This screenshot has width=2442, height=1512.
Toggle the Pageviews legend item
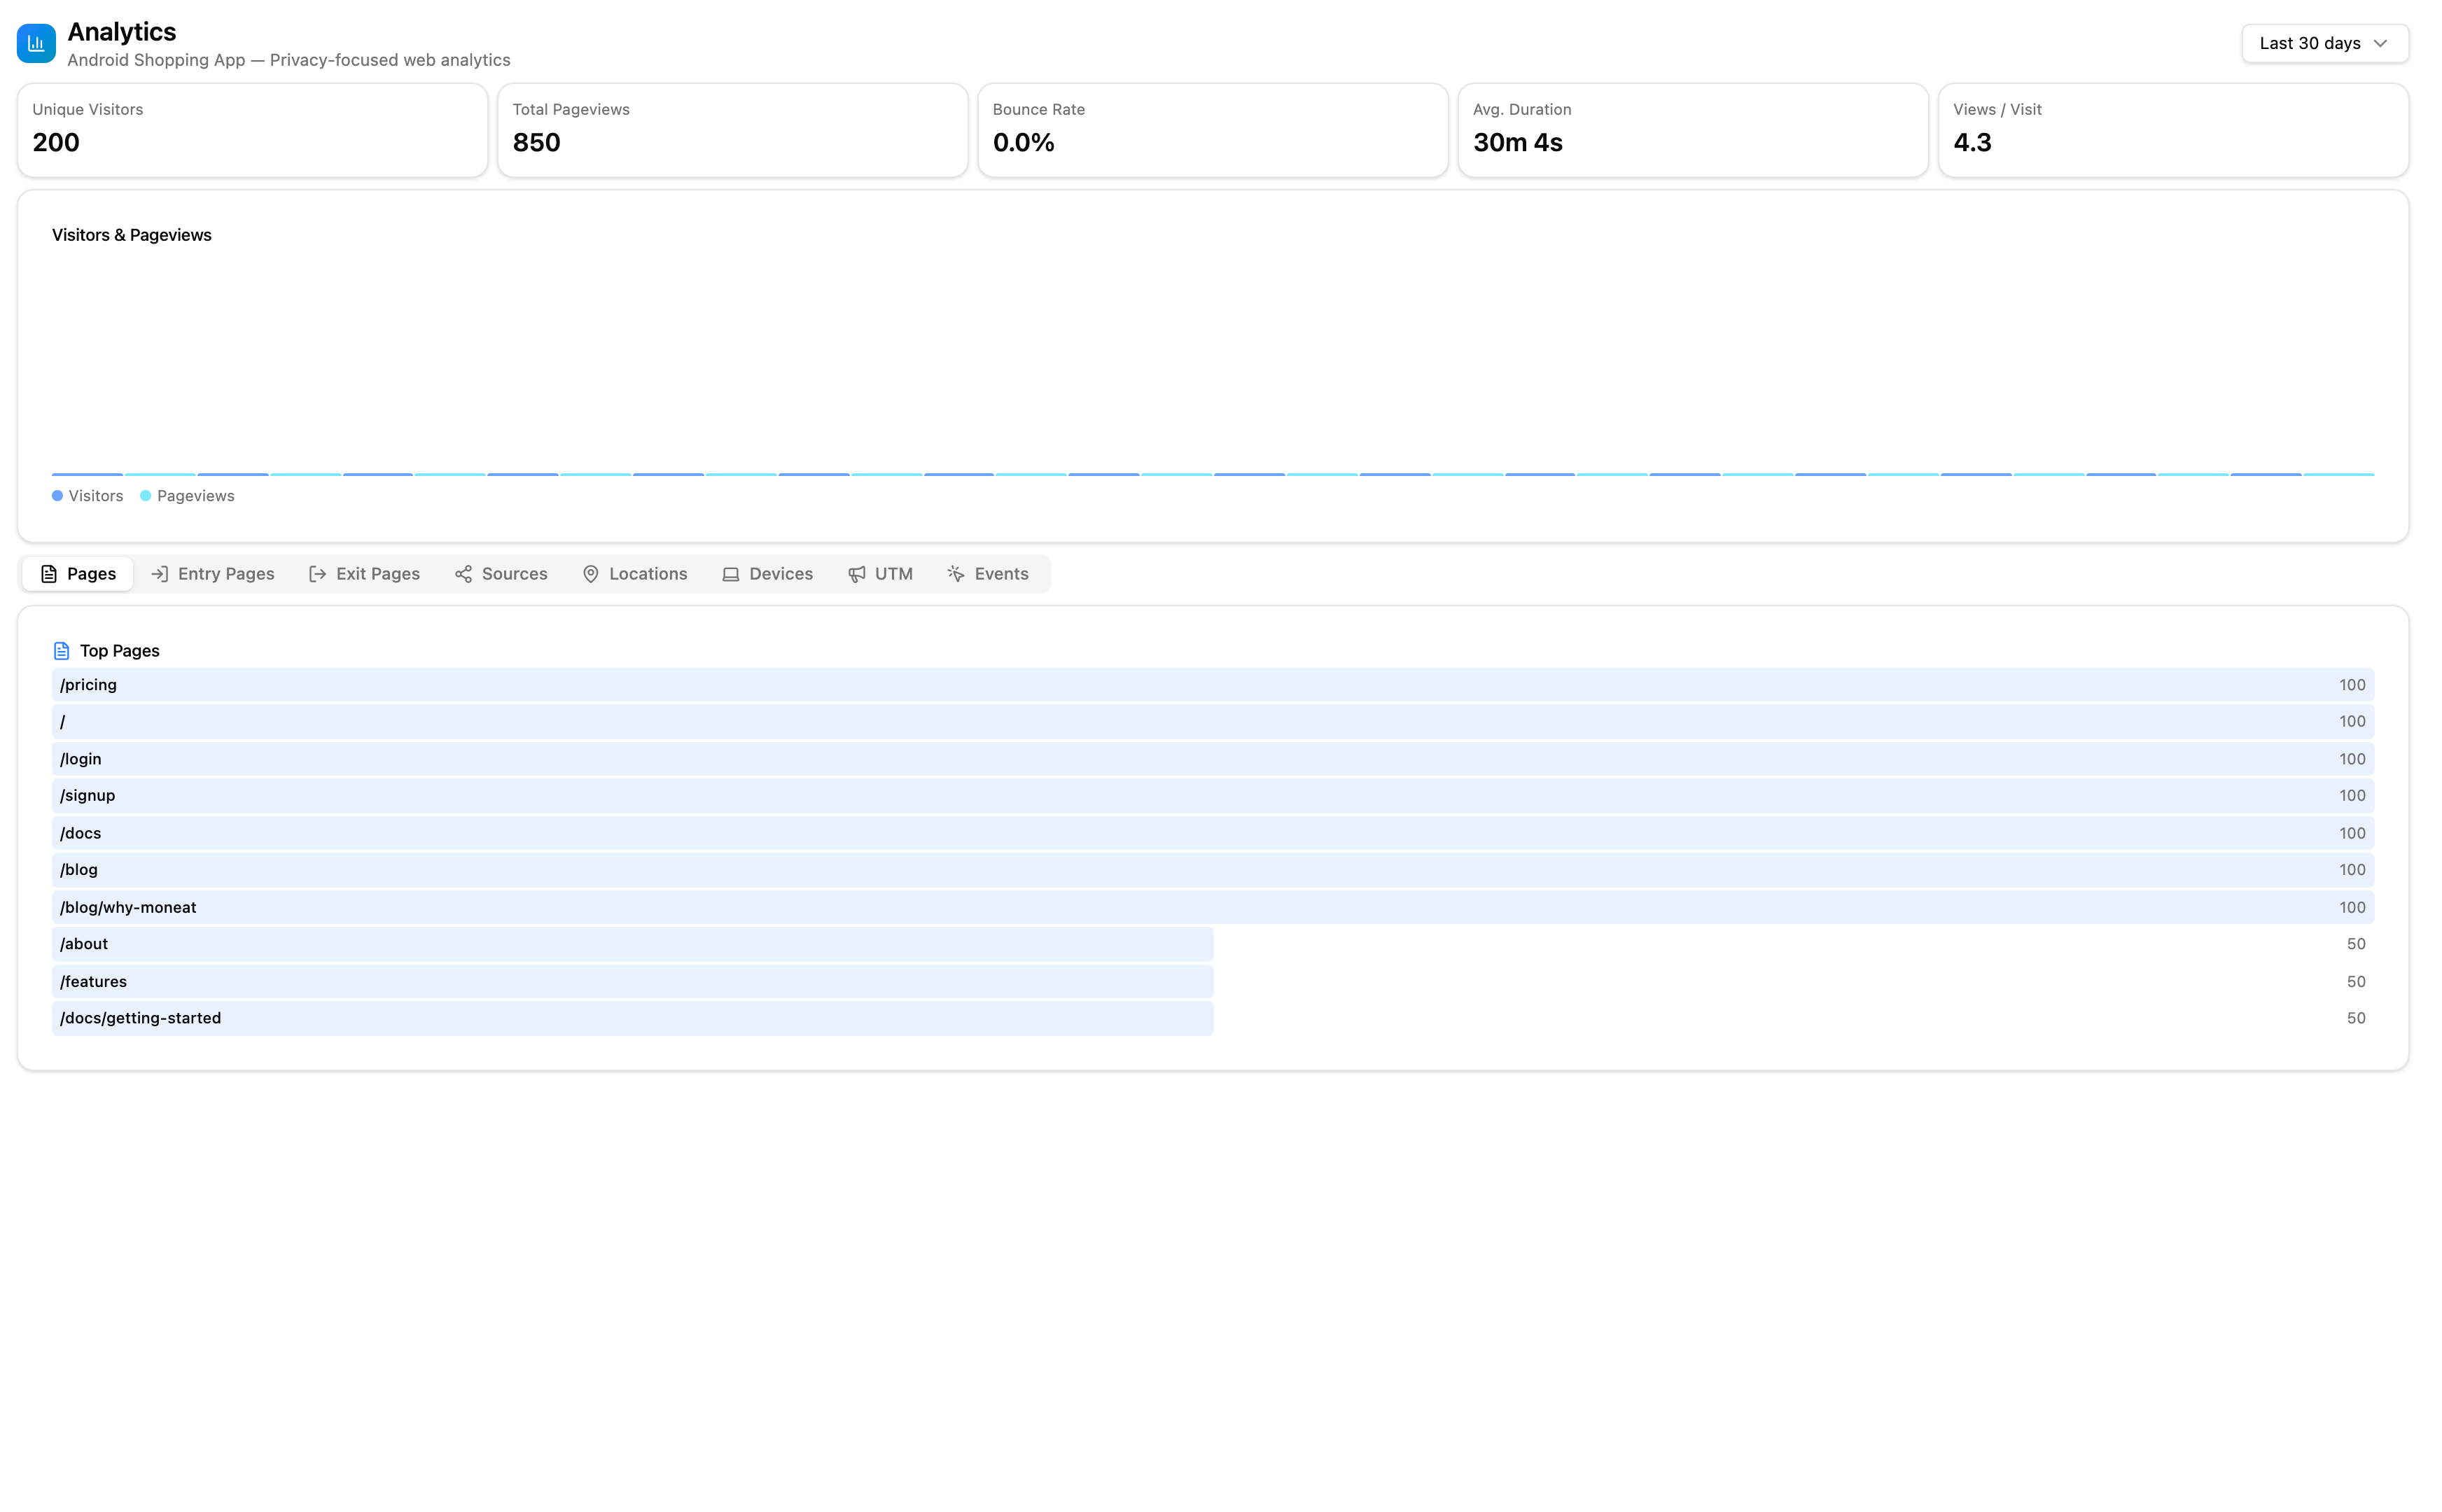click(x=188, y=496)
